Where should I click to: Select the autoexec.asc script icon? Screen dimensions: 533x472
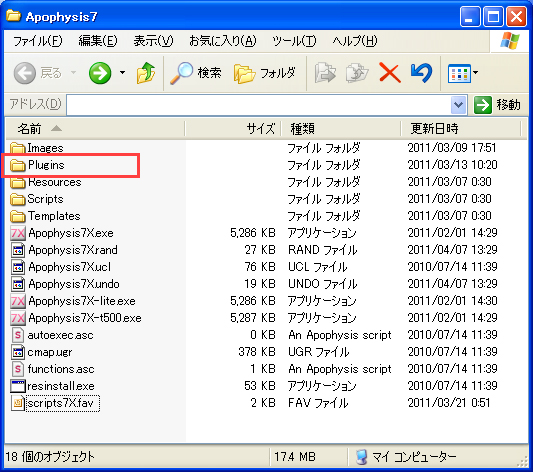pyautogui.click(x=18, y=335)
